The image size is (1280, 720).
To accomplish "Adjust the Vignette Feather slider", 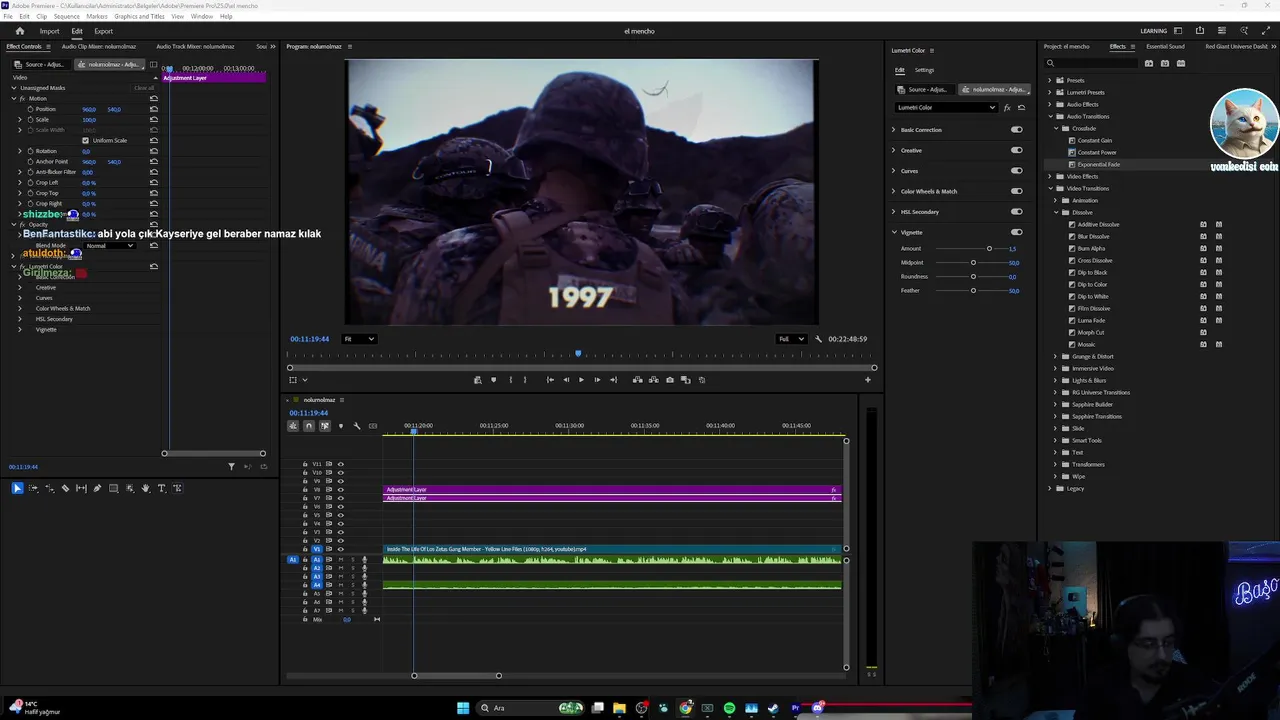I will 973,290.
